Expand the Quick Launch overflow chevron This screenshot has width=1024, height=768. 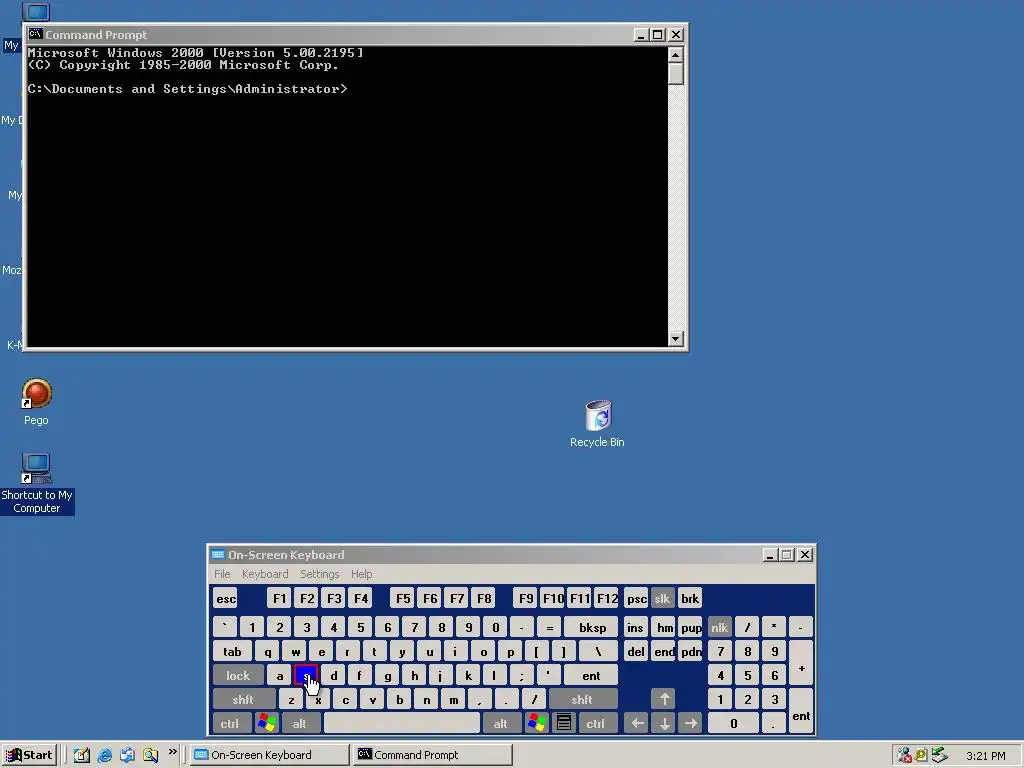[172, 752]
